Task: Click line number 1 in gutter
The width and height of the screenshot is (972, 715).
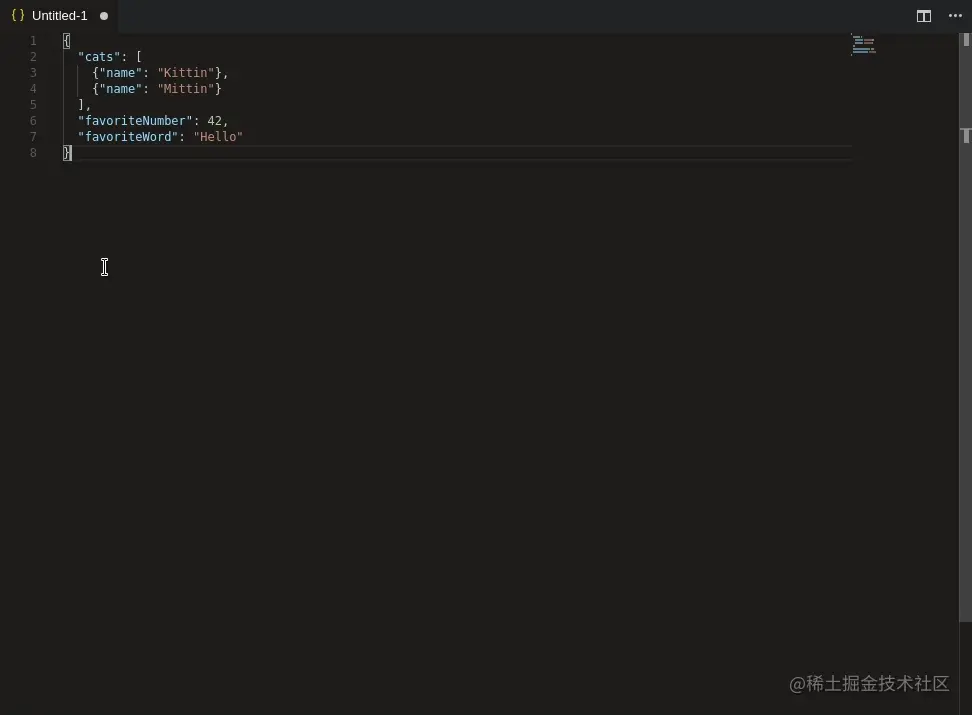Action: pyautogui.click(x=33, y=41)
